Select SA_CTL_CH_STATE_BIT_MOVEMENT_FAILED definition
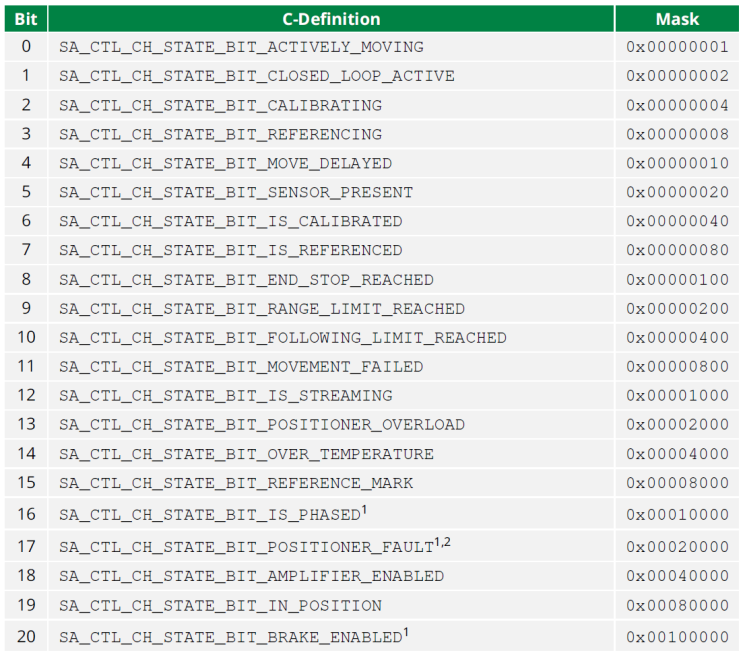This screenshot has width=743, height=655. pos(241,366)
